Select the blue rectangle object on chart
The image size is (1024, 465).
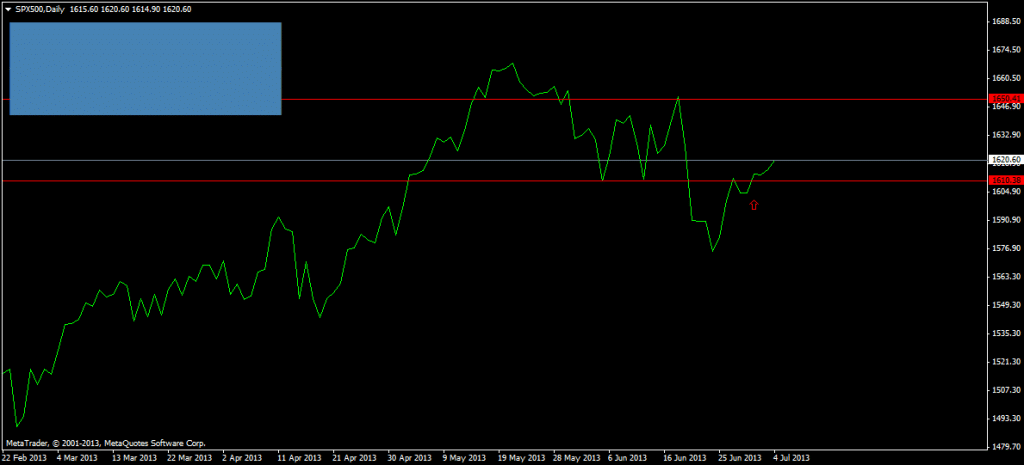(146, 69)
